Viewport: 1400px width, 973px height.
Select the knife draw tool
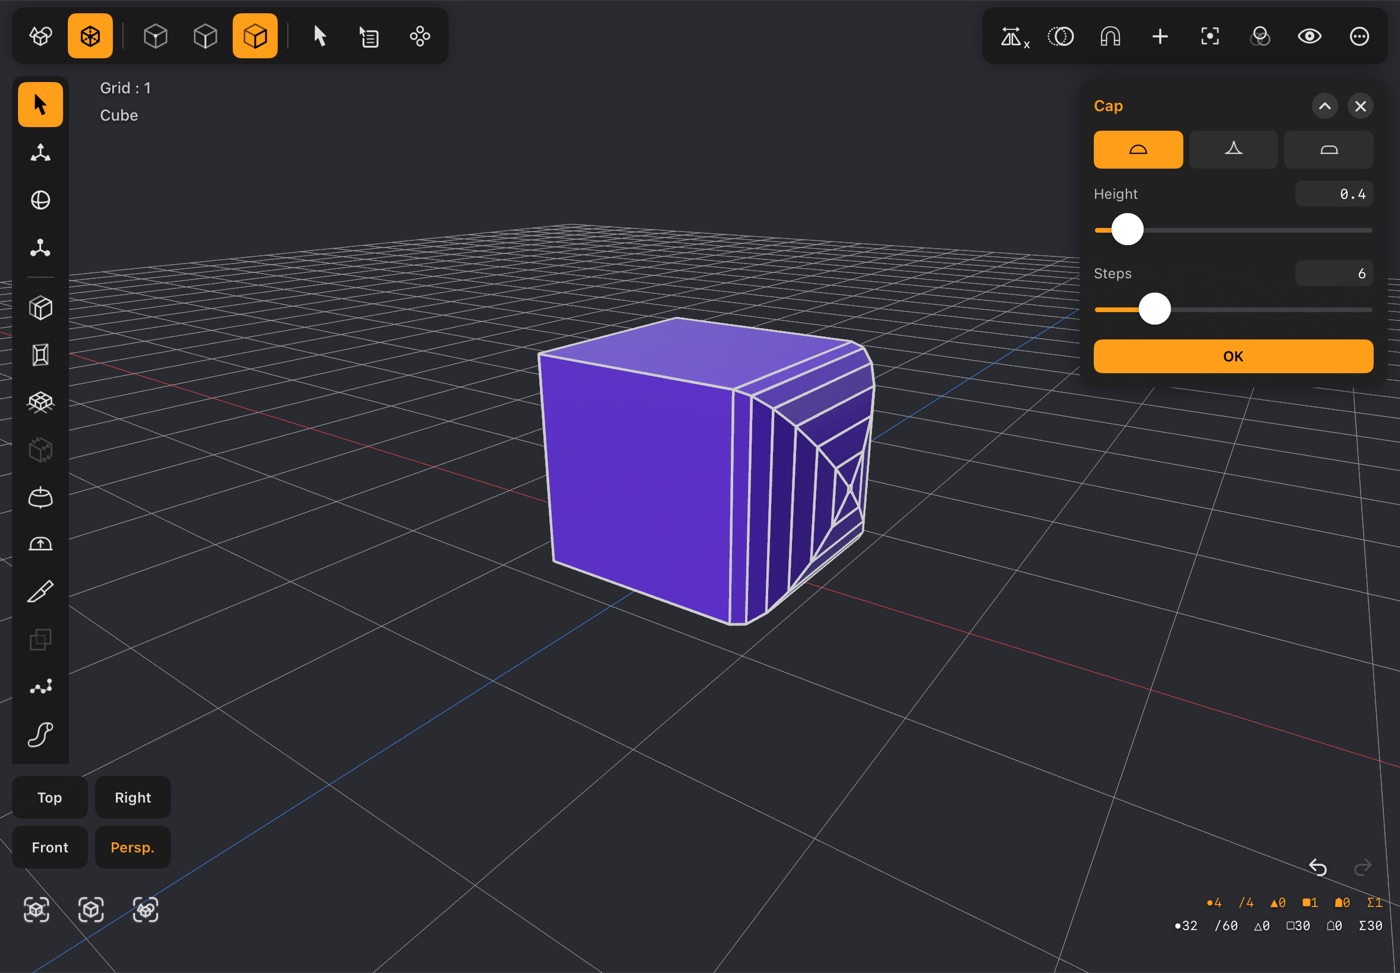40,592
